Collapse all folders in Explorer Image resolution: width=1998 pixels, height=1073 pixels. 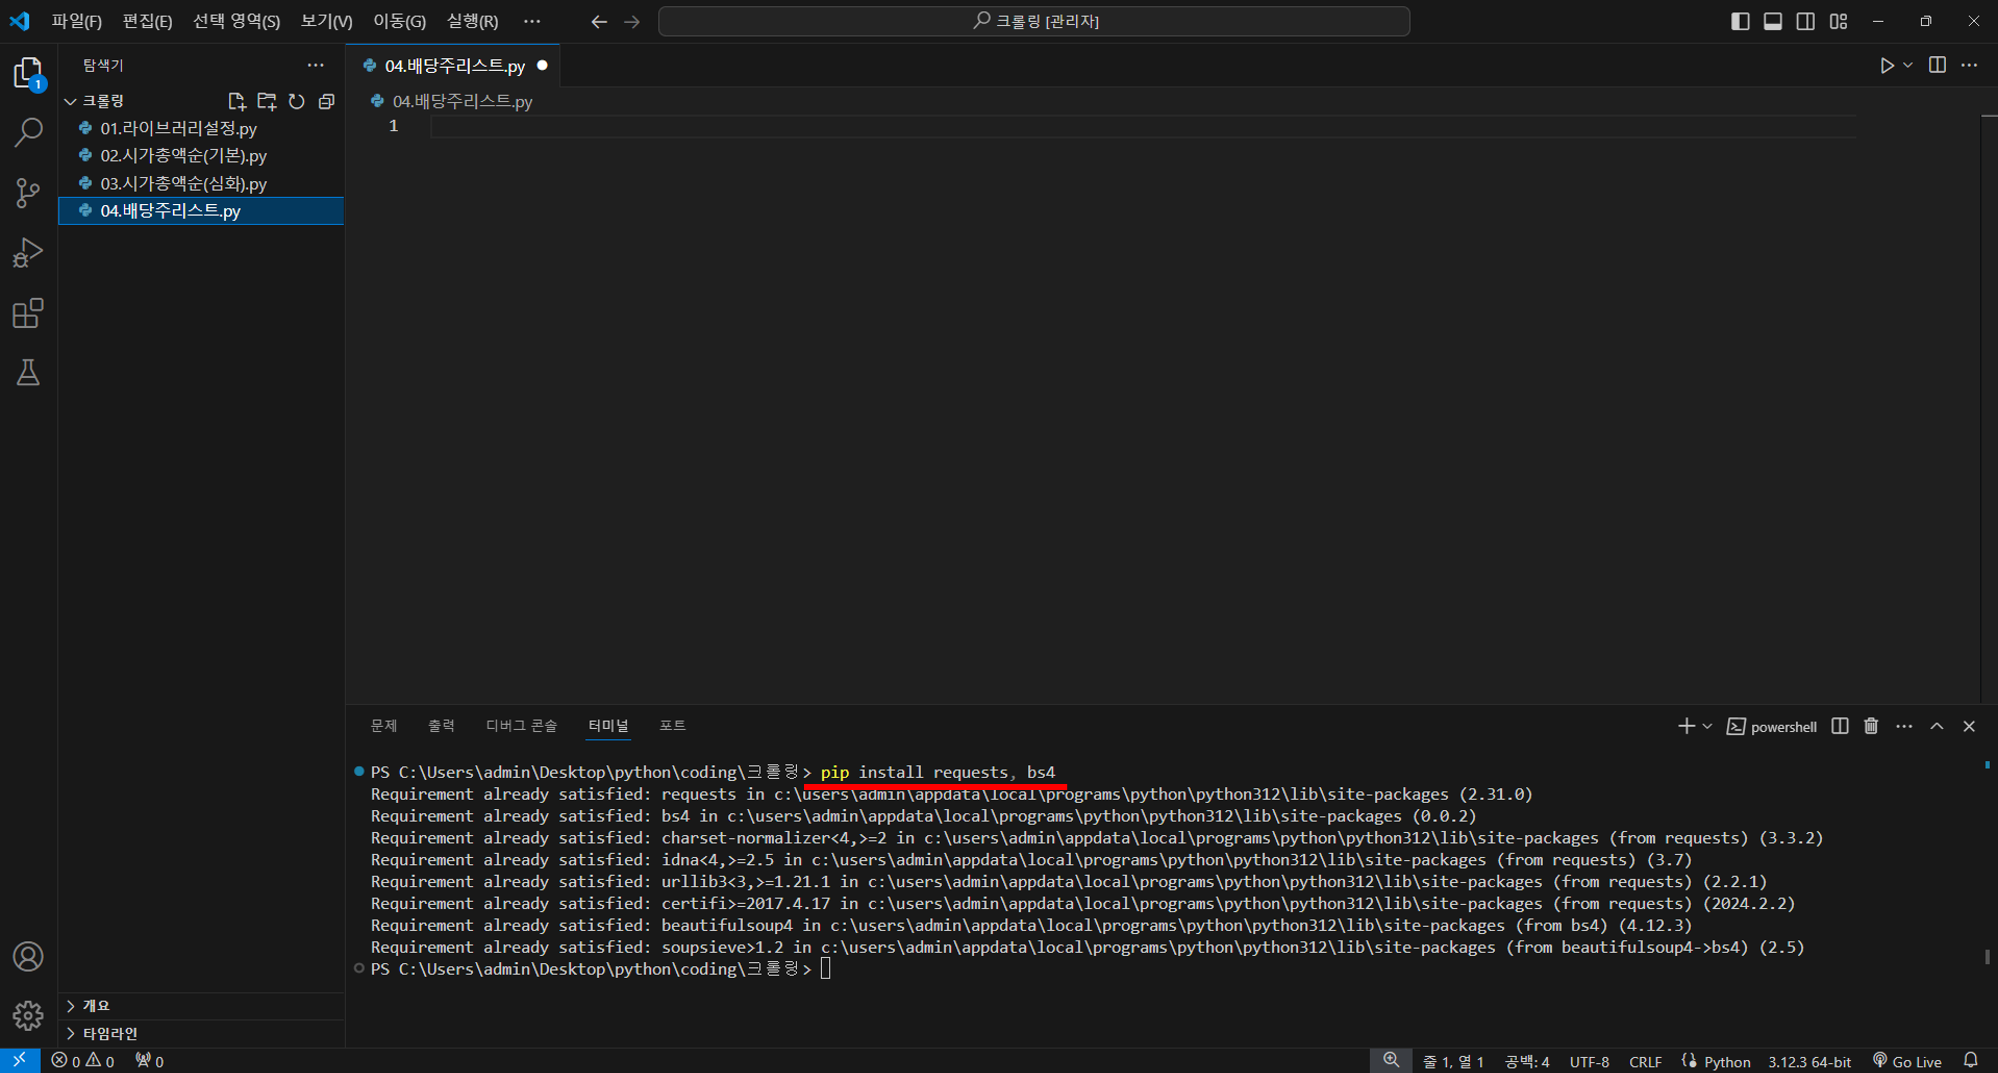tap(326, 101)
